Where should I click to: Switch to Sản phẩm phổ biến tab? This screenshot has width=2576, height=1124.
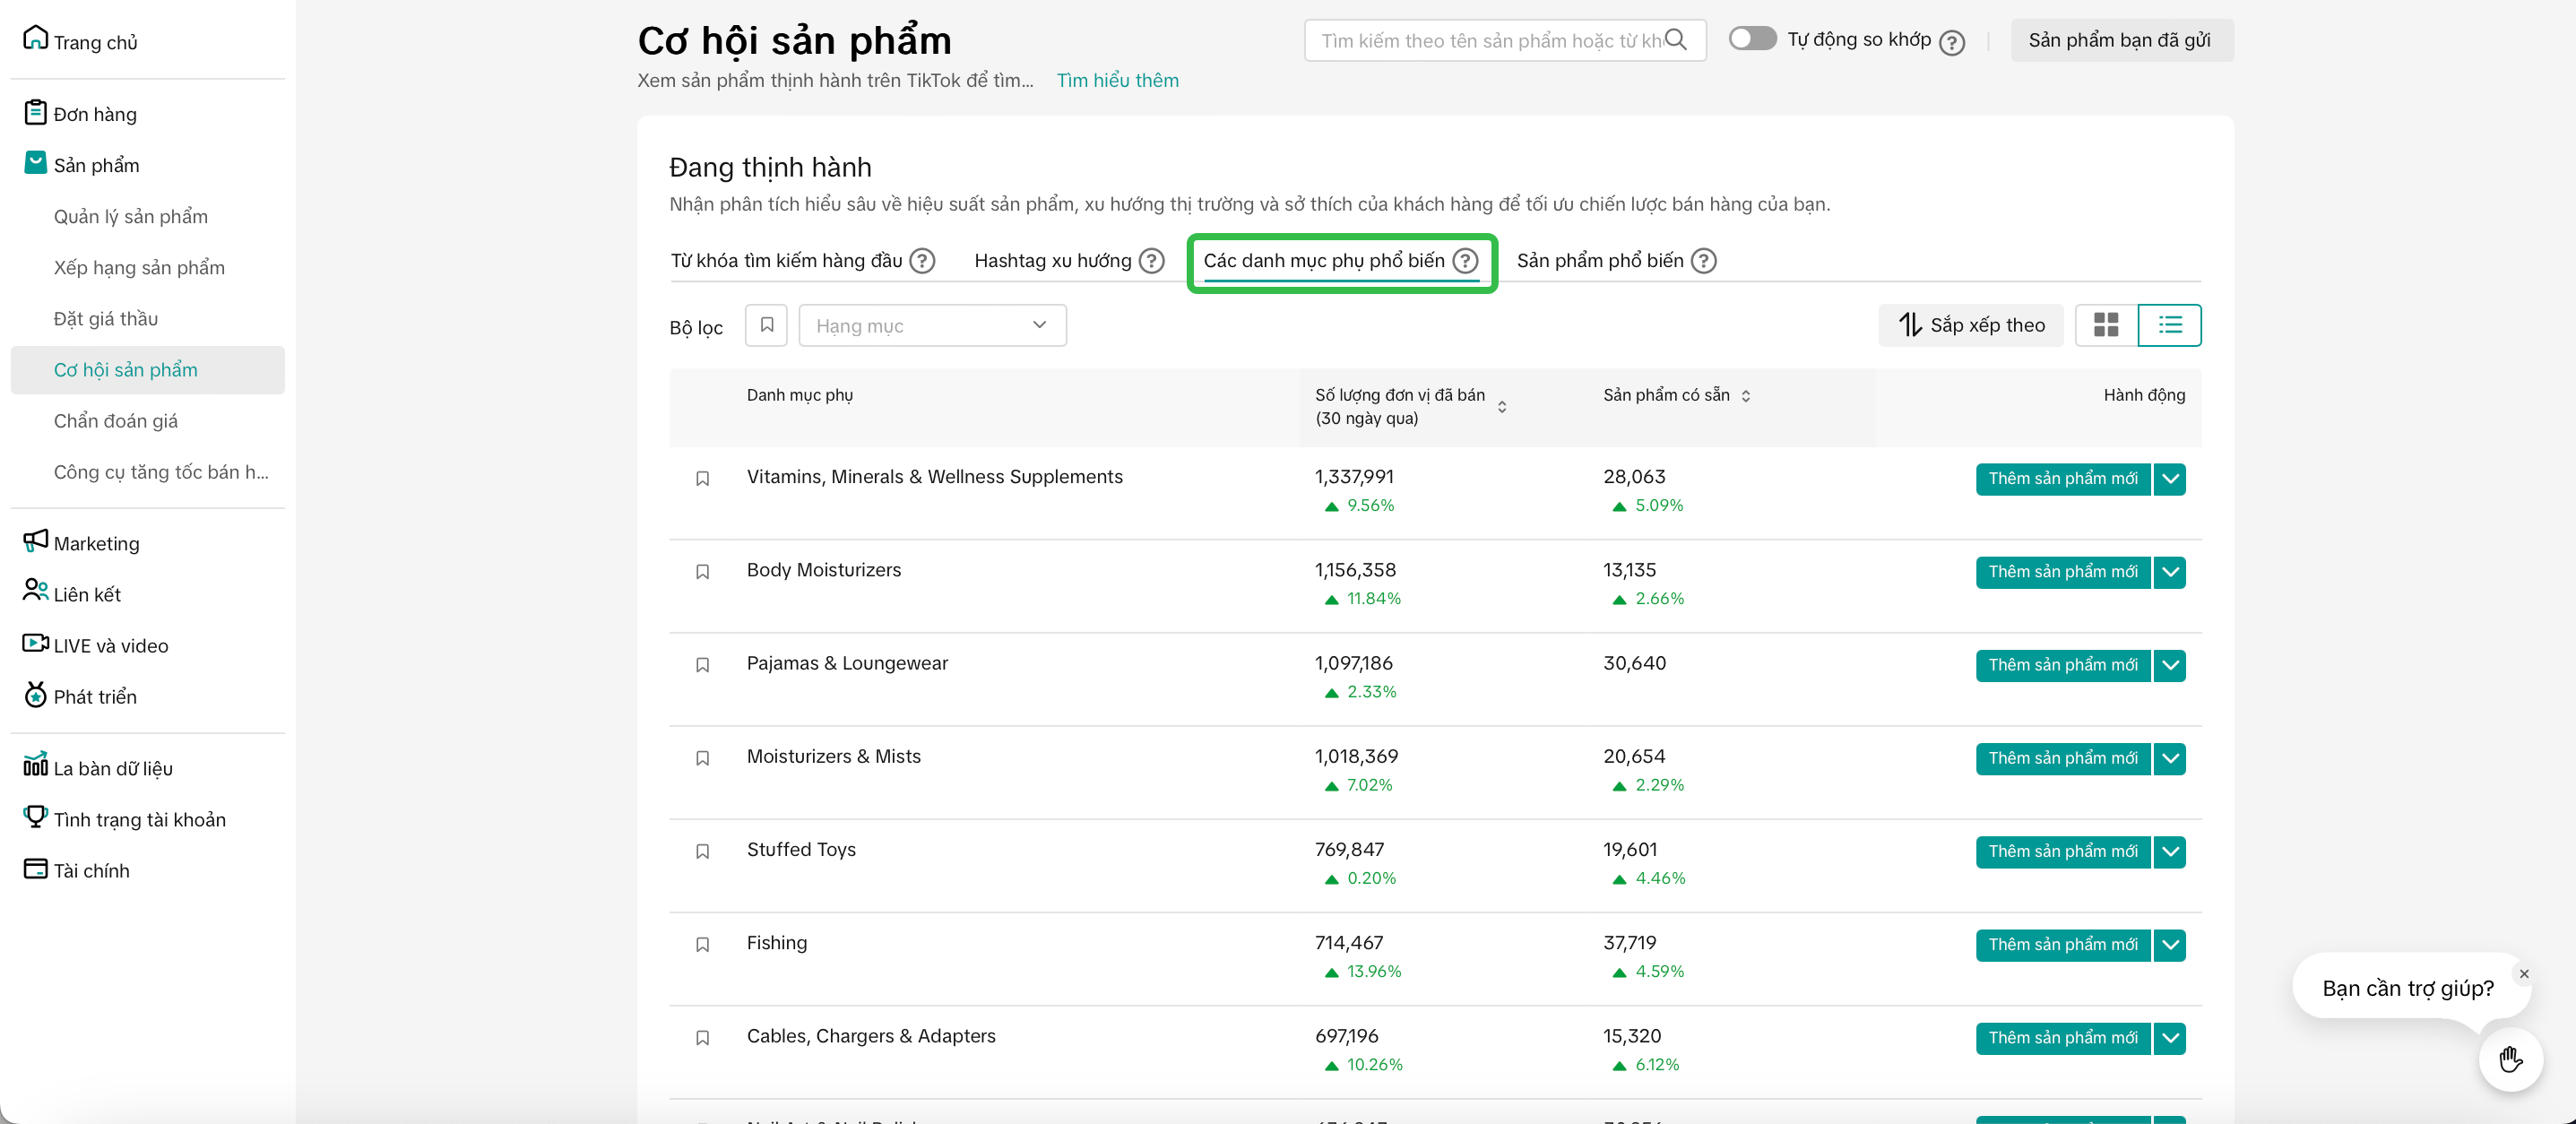point(1599,261)
